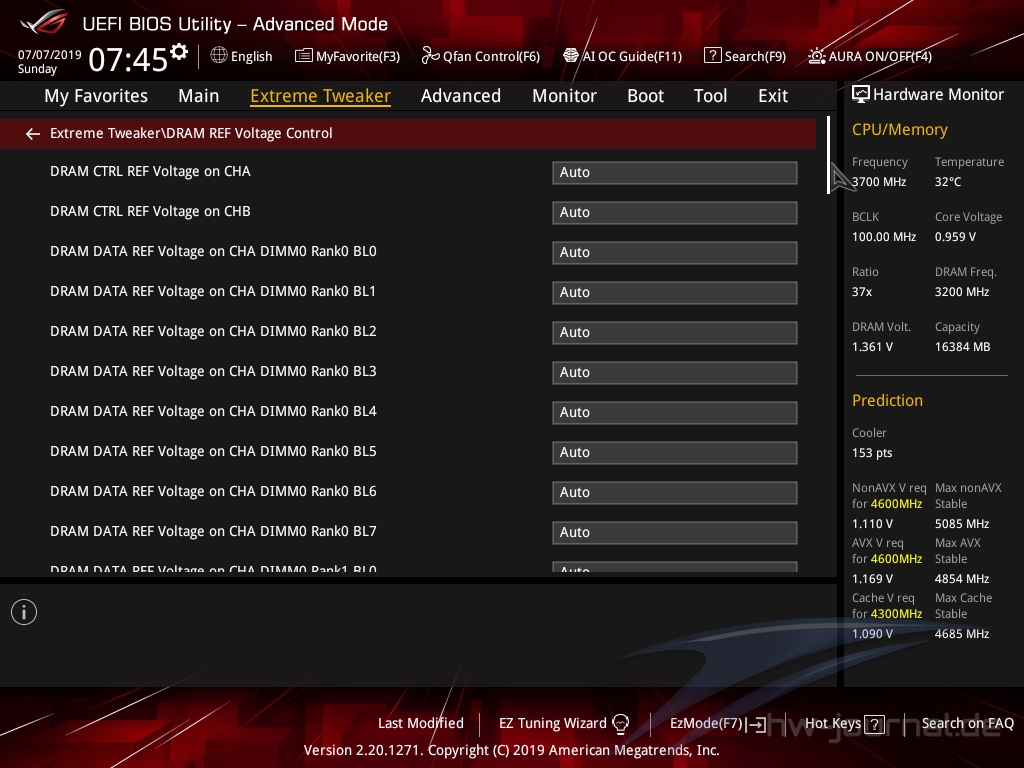Screen dimensions: 1024x768
Task: Click the ROG logo icon
Action: (44, 22)
